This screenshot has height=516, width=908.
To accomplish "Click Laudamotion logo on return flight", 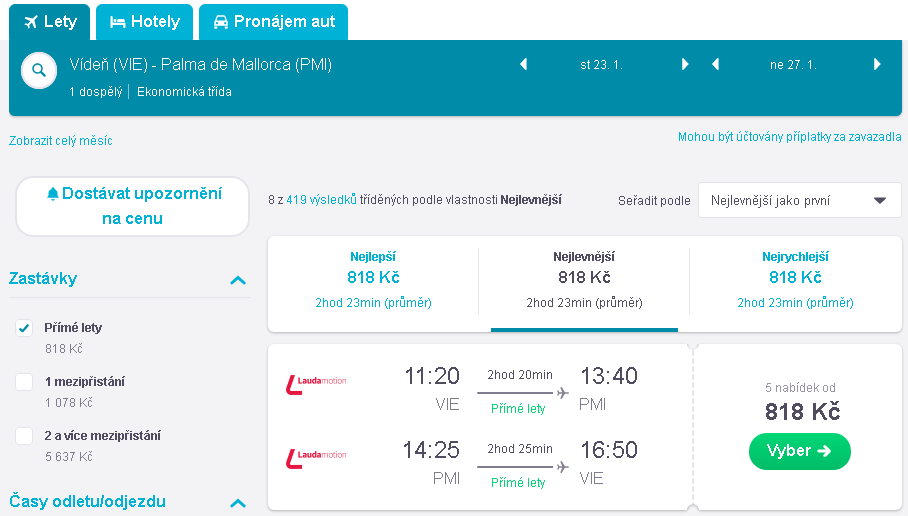I will pyautogui.click(x=316, y=459).
